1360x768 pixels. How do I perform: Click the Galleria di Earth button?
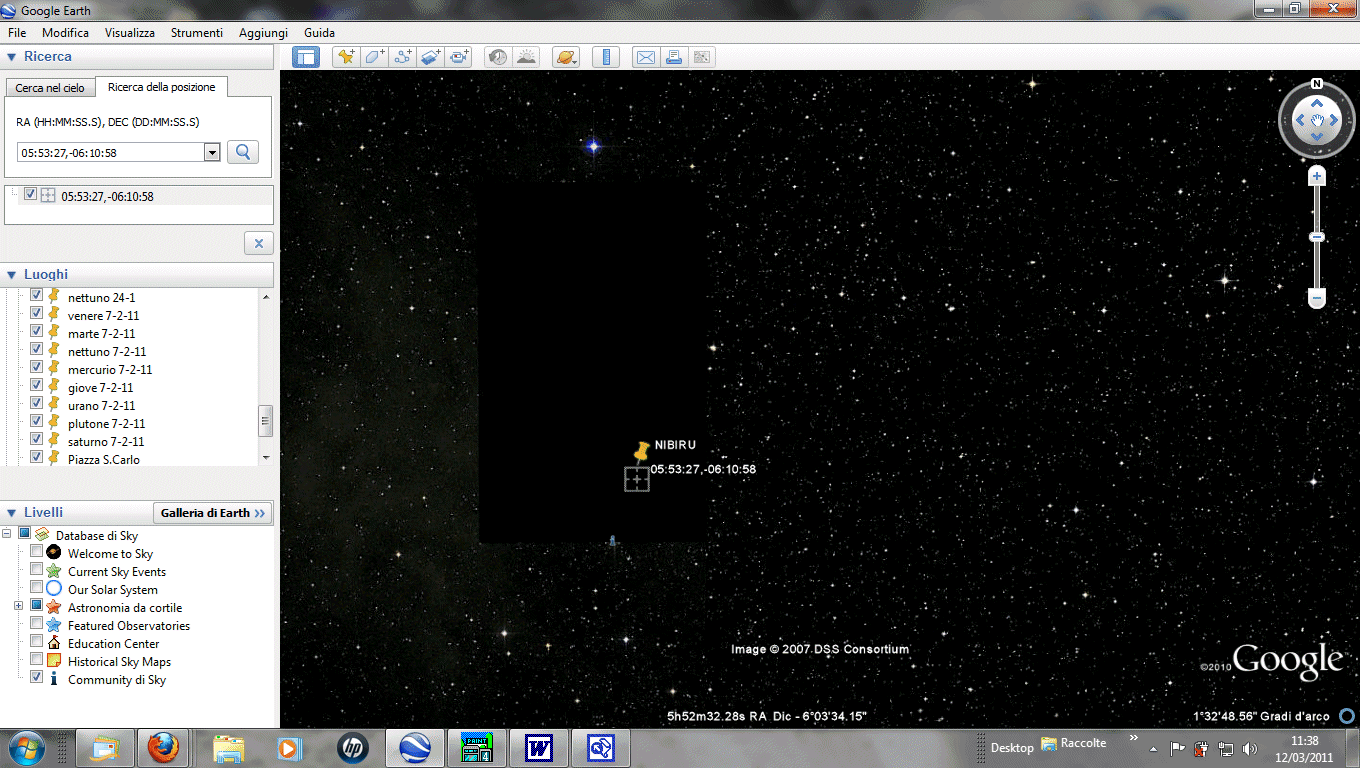point(213,513)
